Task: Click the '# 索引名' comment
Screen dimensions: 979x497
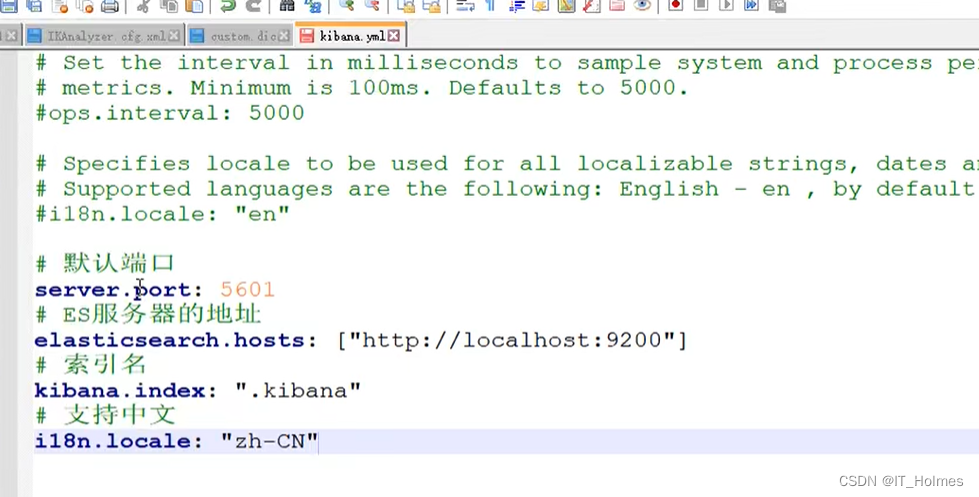Action: click(91, 364)
